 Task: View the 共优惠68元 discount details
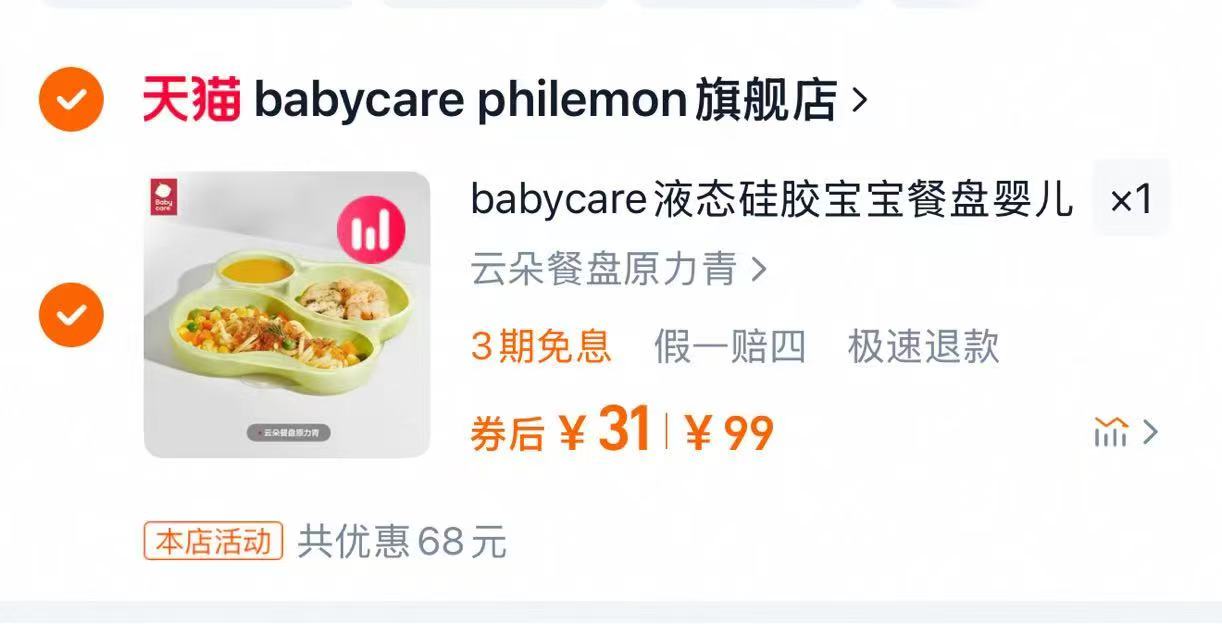[x=402, y=542]
